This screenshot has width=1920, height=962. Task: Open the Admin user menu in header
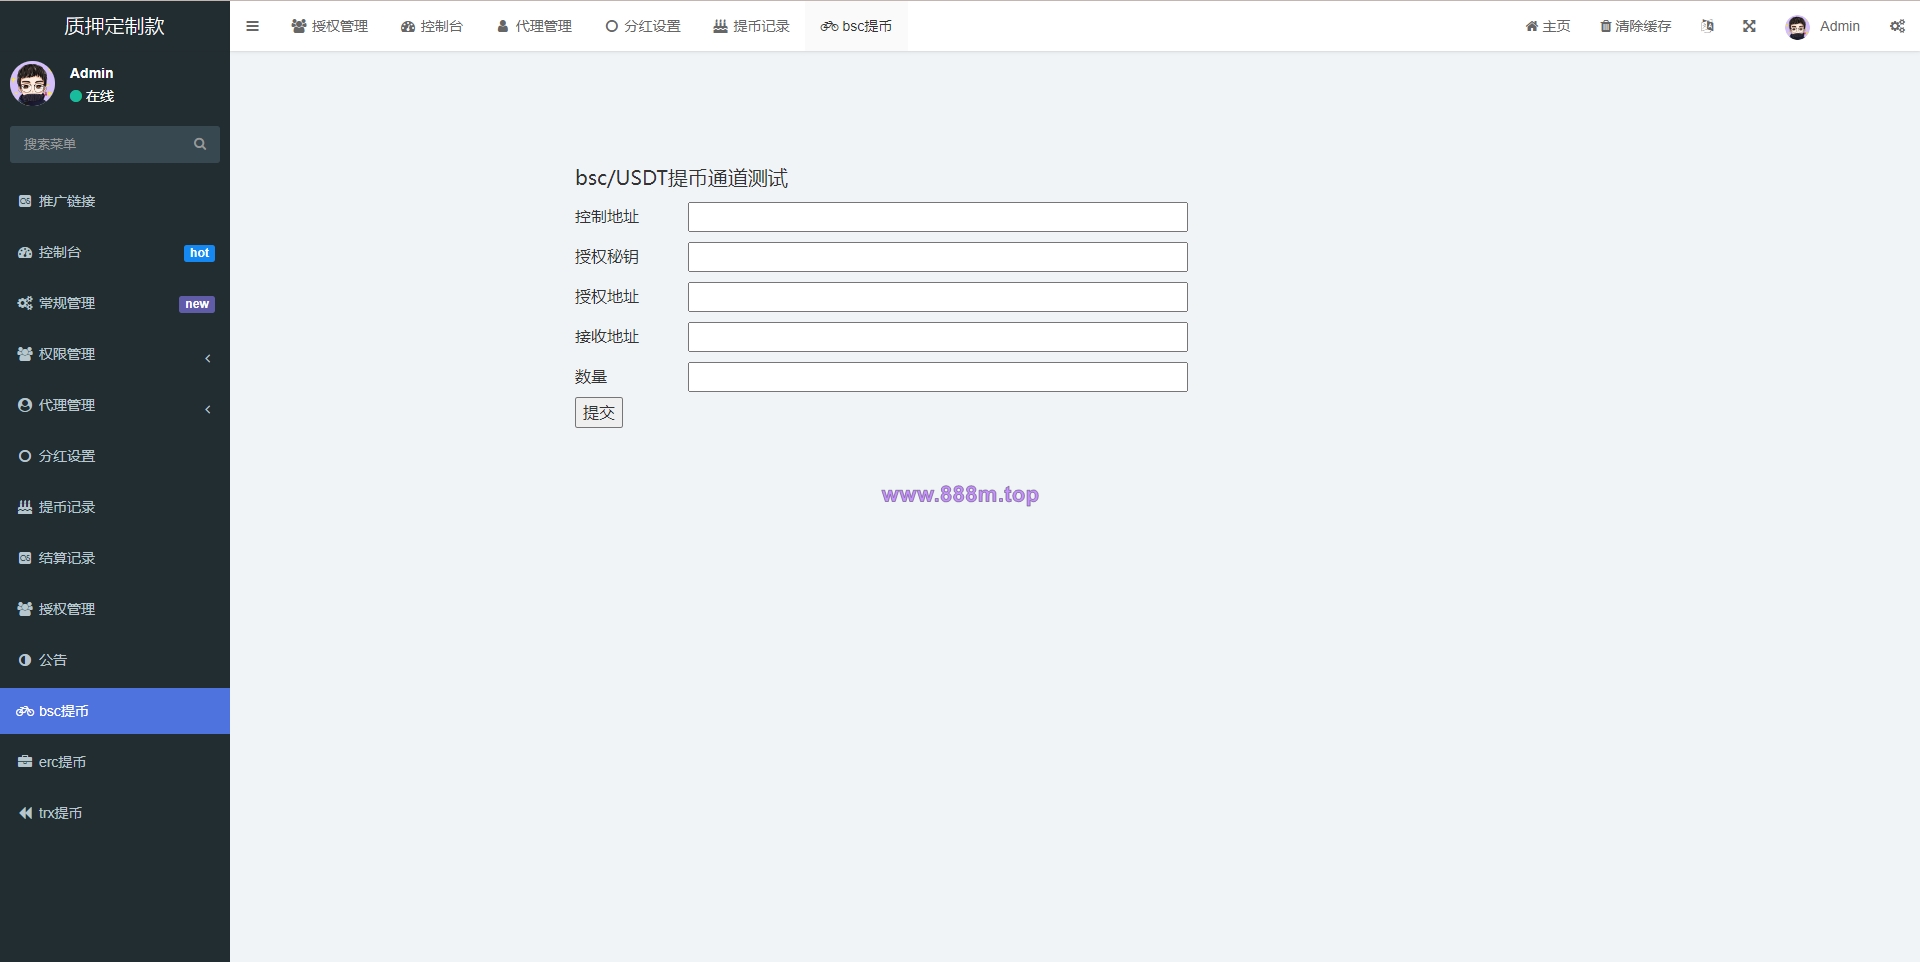[1823, 26]
